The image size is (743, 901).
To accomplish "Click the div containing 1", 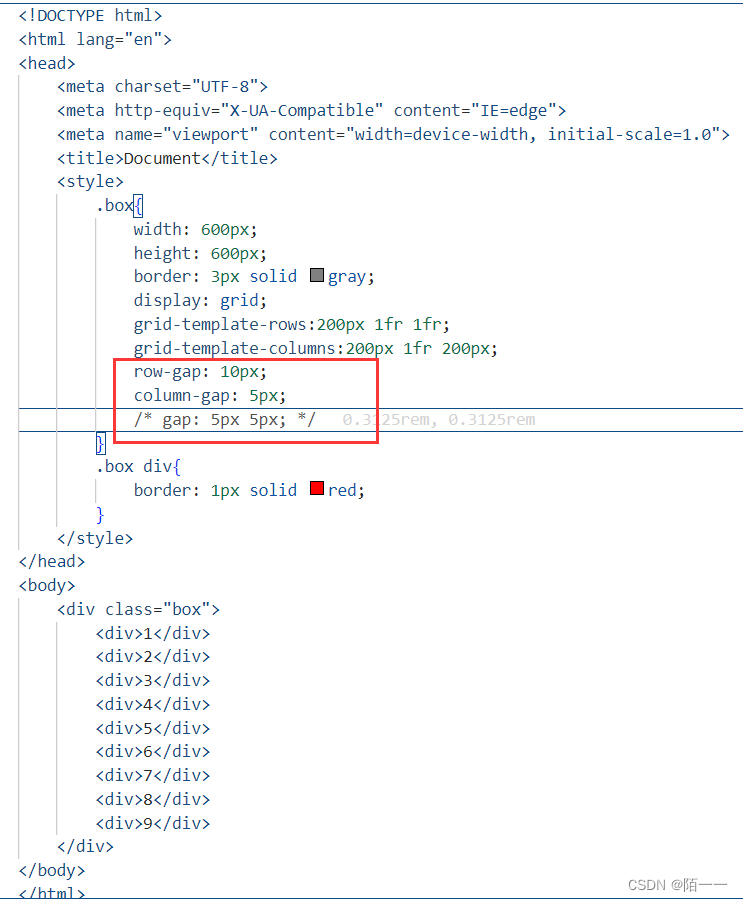I will pyautogui.click(x=153, y=633).
